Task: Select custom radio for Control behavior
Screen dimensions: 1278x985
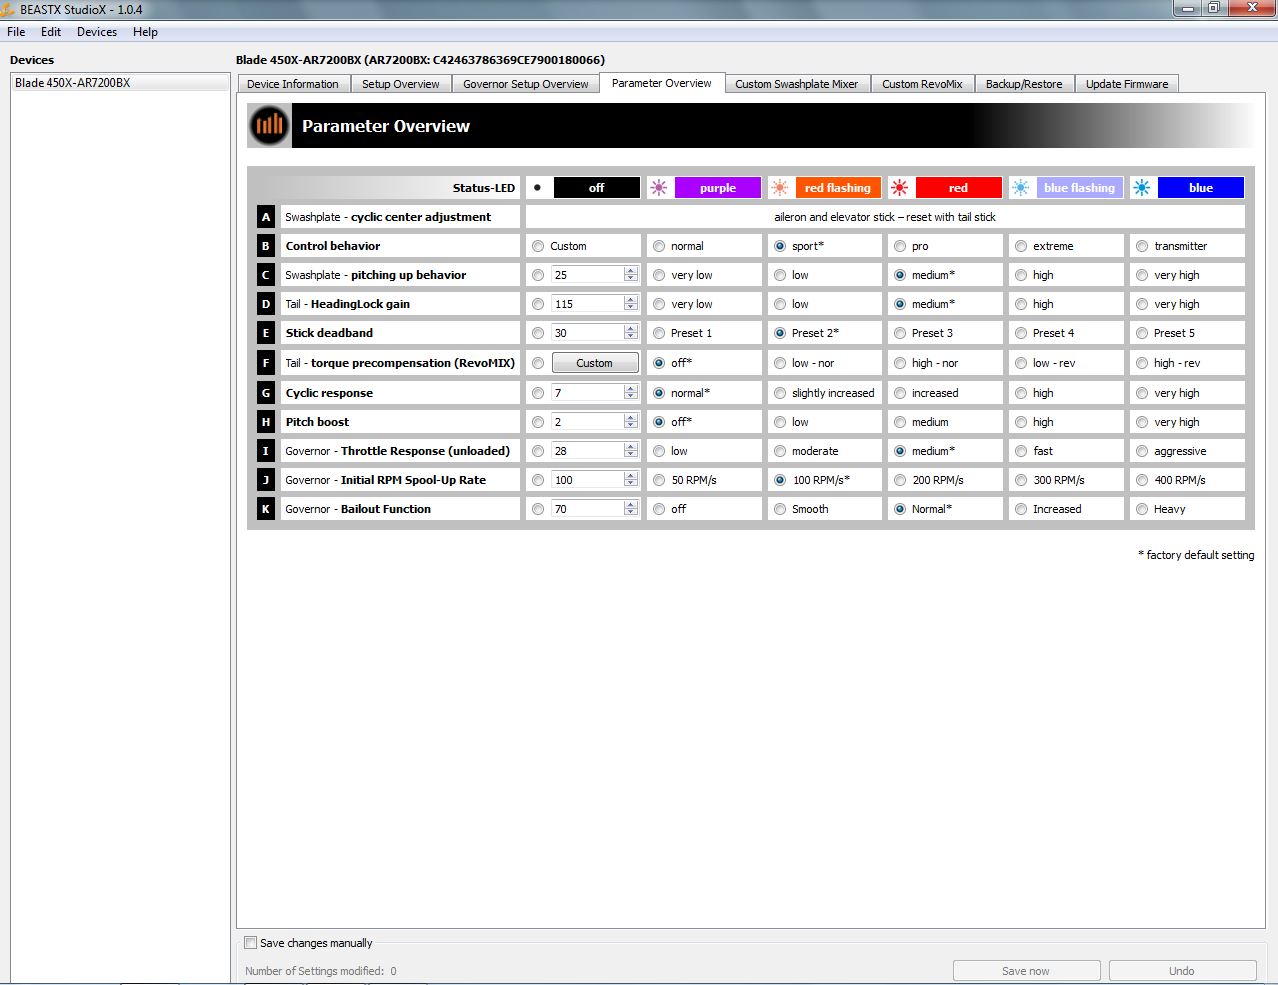Action: 538,246
